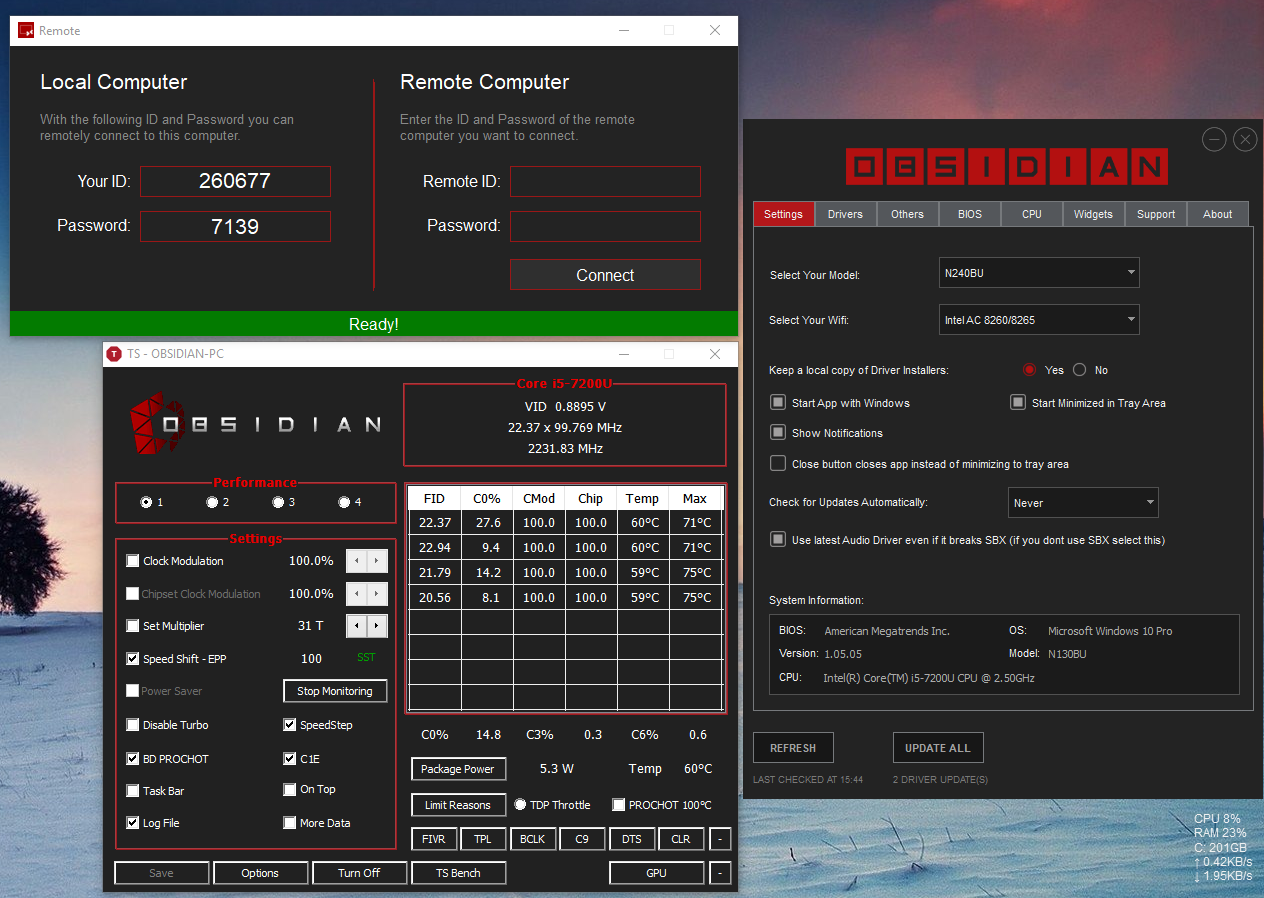Lower Set Multiplier using its left arrow
The image size is (1264, 898).
click(x=356, y=626)
